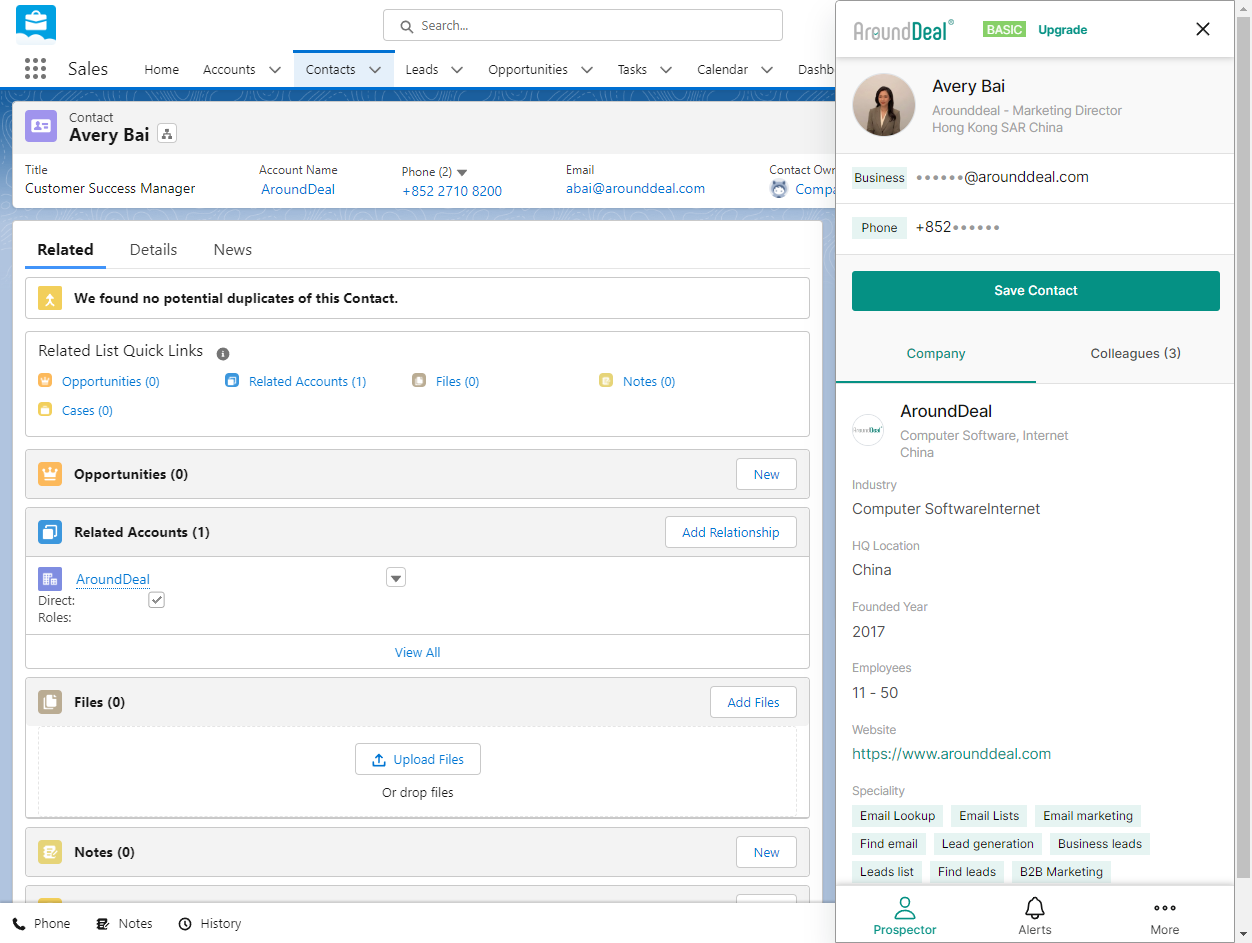This screenshot has width=1252, height=943.
Task: Click the Save Contact button
Action: tap(1035, 291)
